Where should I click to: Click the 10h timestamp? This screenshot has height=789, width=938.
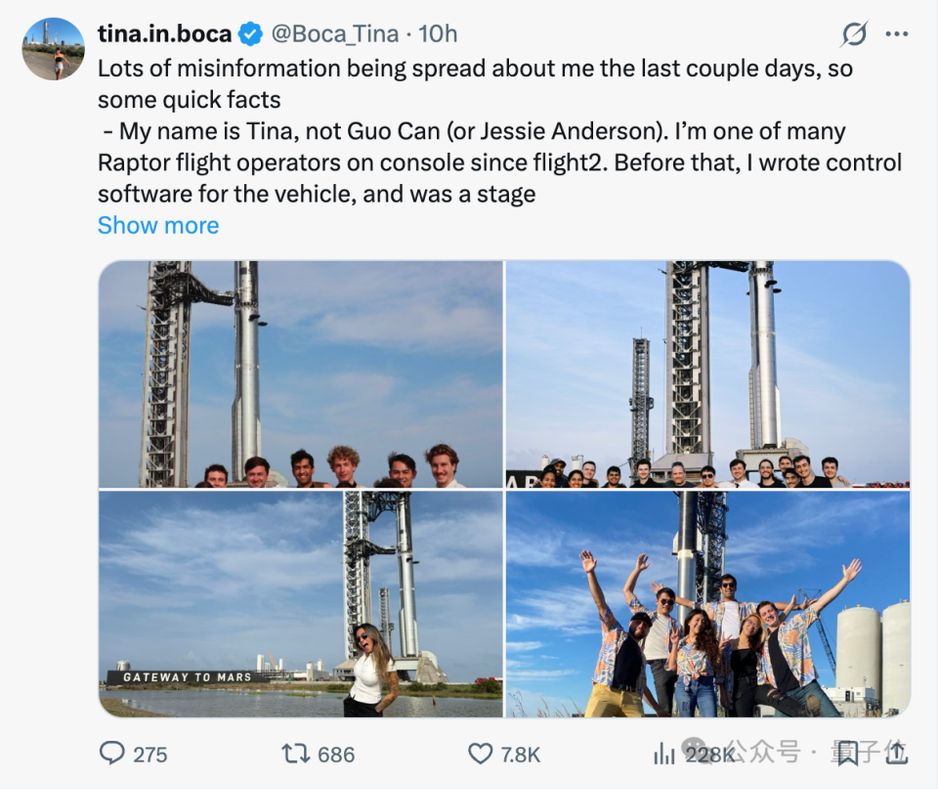tap(437, 33)
